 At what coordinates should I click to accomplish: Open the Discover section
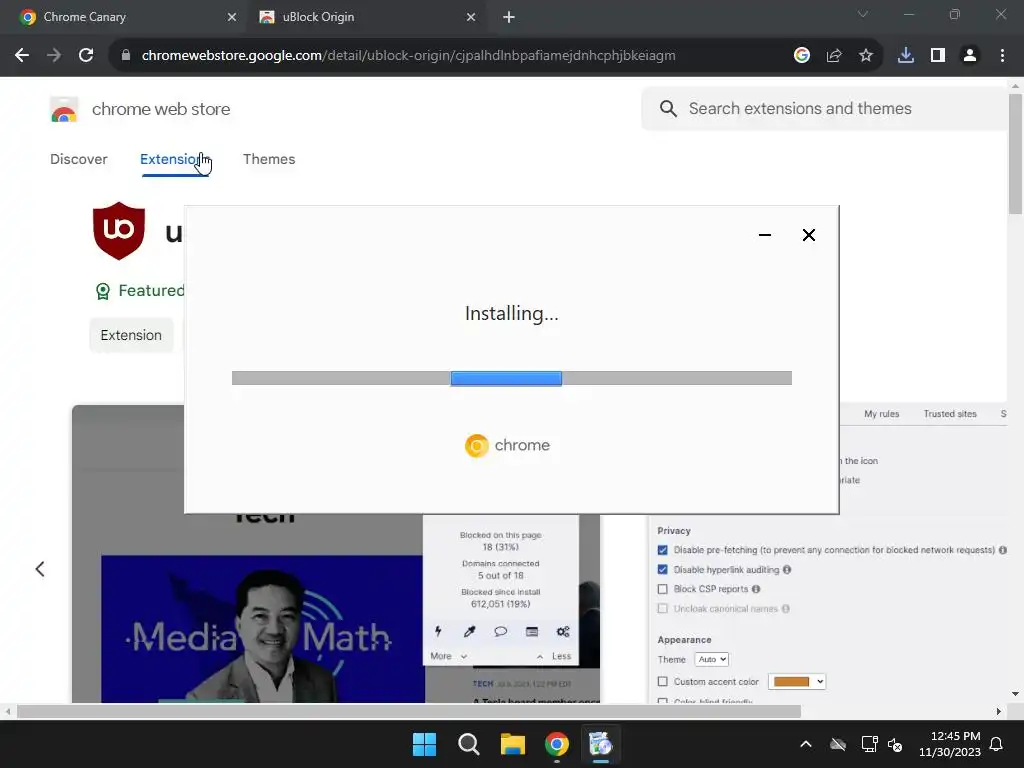(78, 159)
